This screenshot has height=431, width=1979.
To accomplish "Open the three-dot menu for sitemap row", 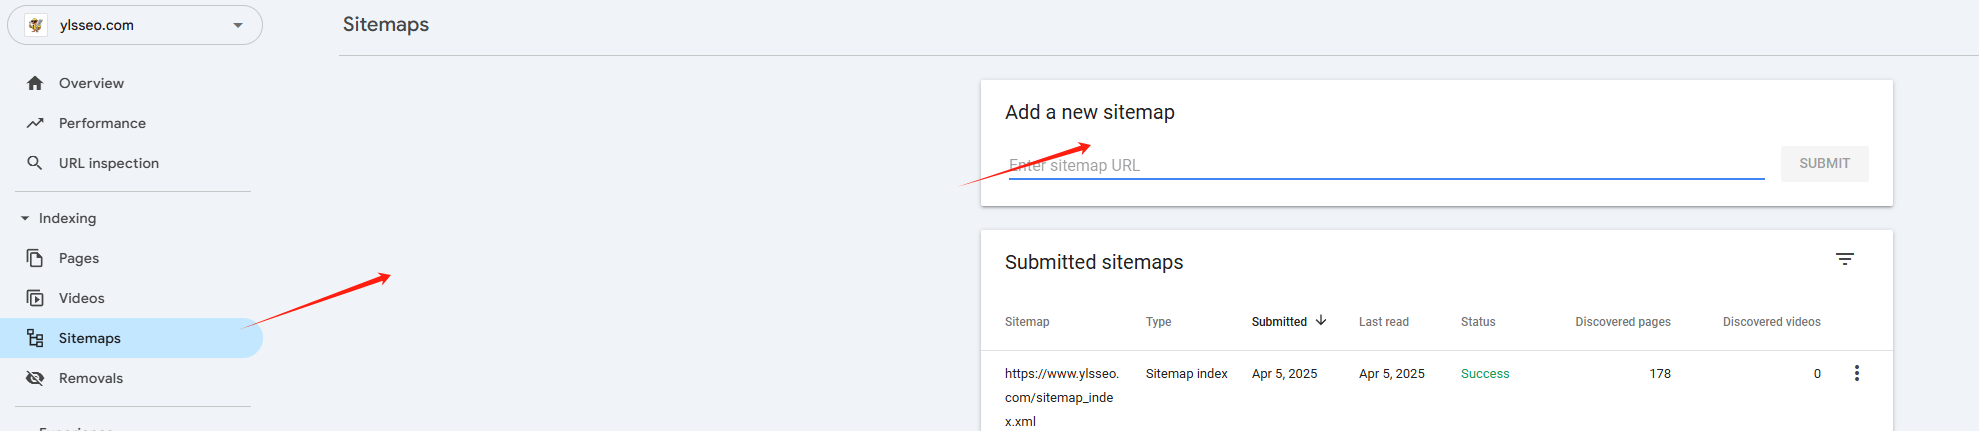I will (1857, 373).
